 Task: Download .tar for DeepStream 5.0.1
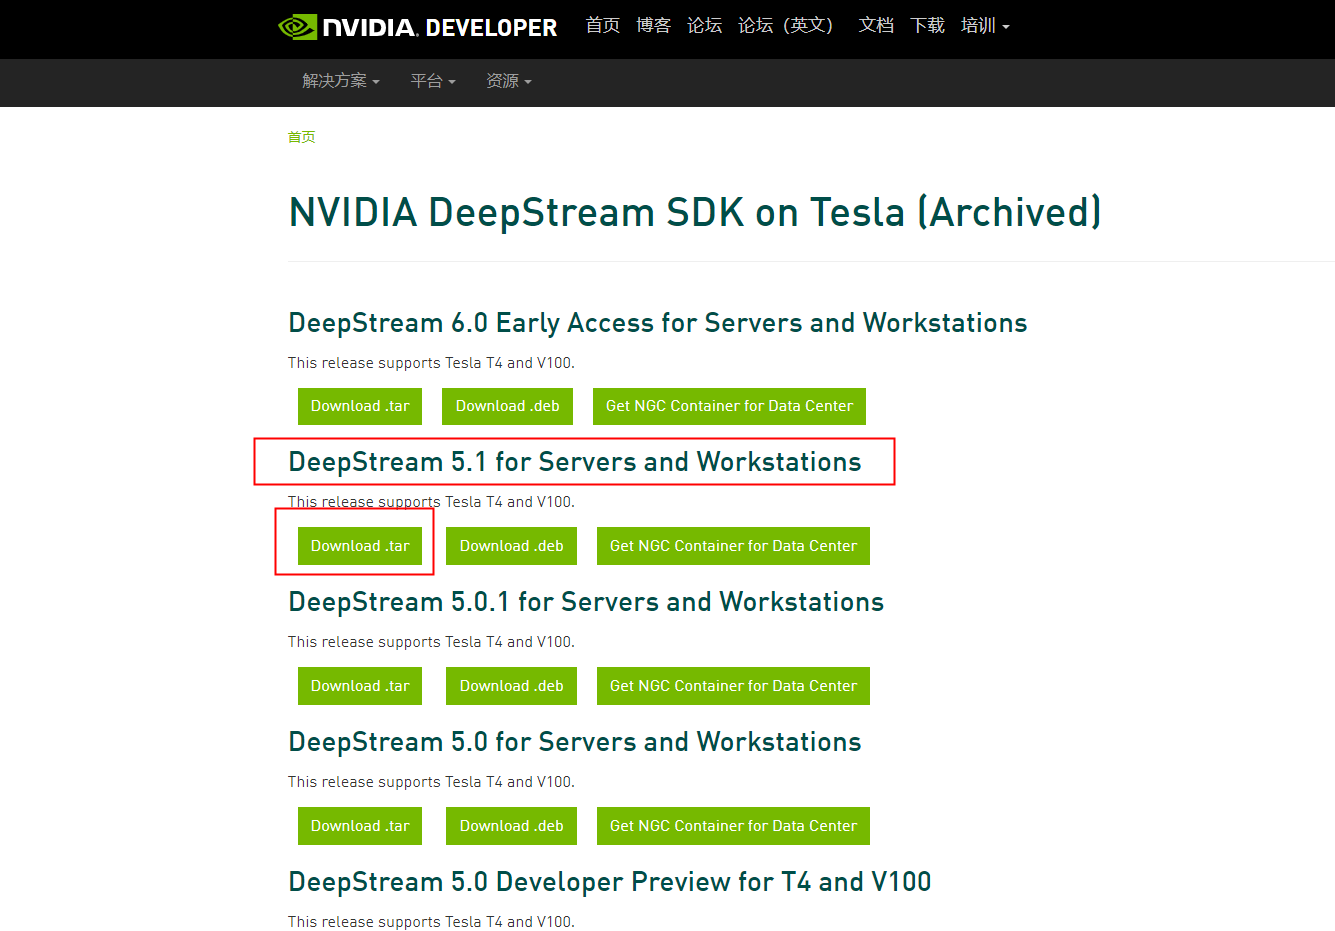coord(359,686)
